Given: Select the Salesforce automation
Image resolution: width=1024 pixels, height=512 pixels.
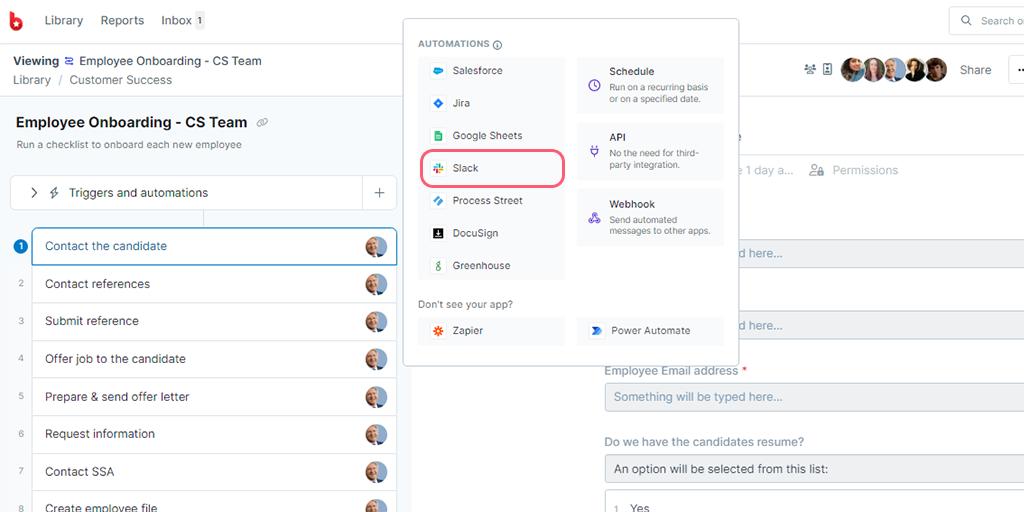Looking at the screenshot, I should 491,71.
